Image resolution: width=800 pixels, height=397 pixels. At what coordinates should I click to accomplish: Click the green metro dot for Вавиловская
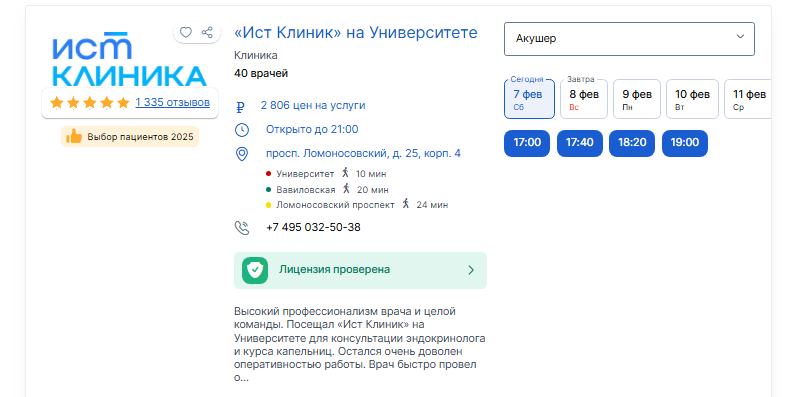[268, 190]
